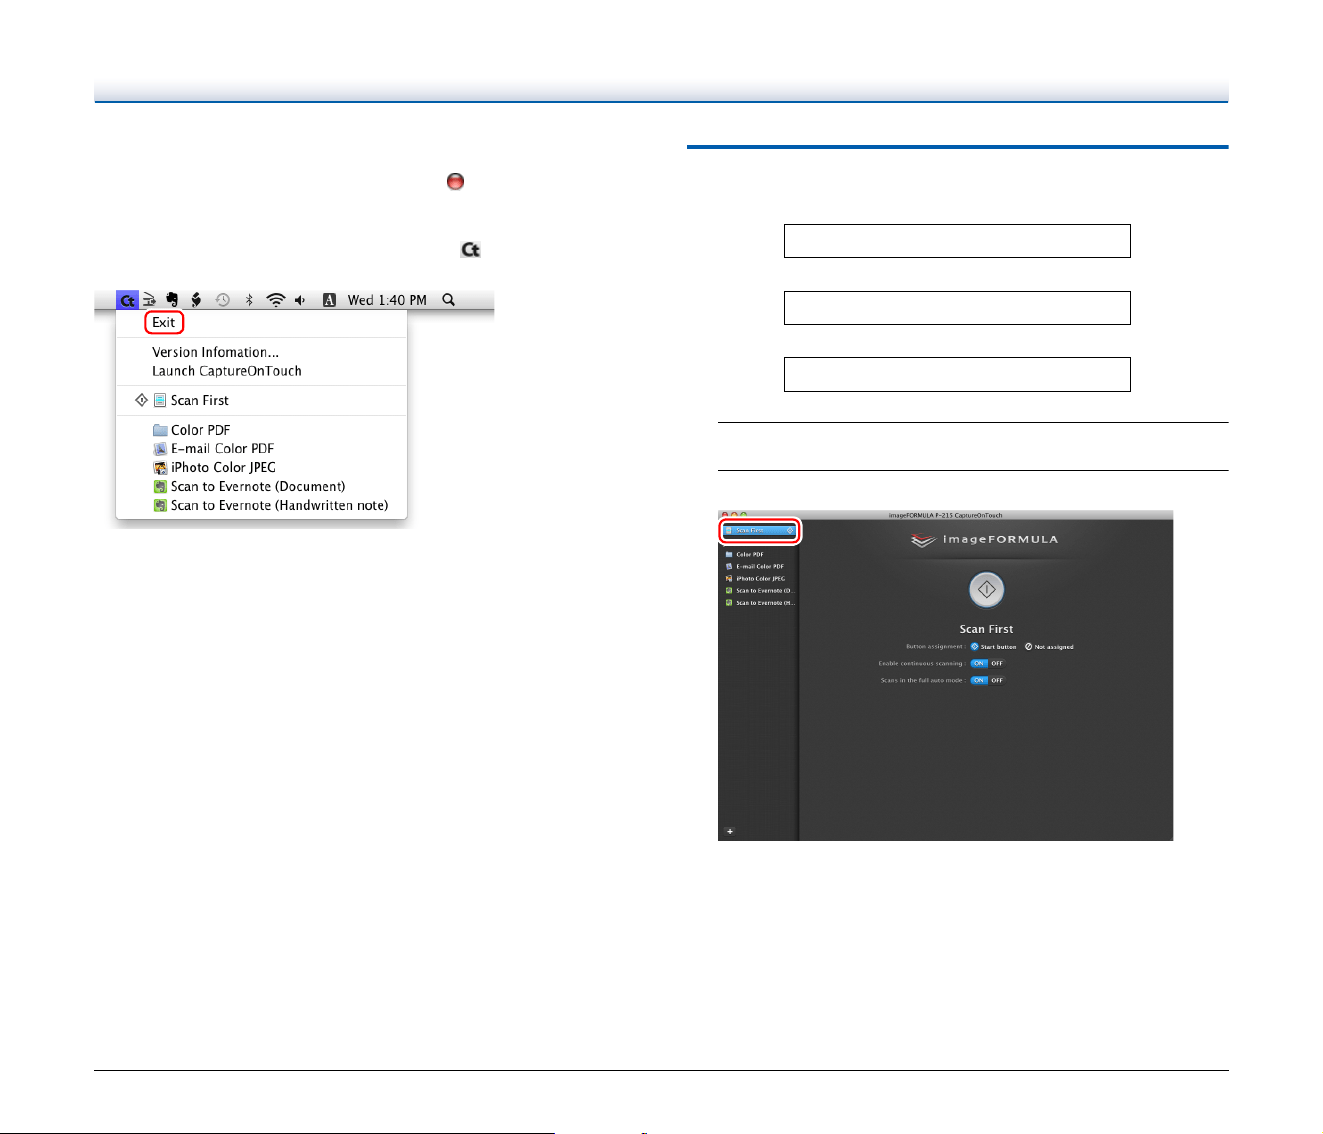Select Color PDF job in the window sidebar
Image resolution: width=1323 pixels, height=1134 pixels.
[750, 554]
